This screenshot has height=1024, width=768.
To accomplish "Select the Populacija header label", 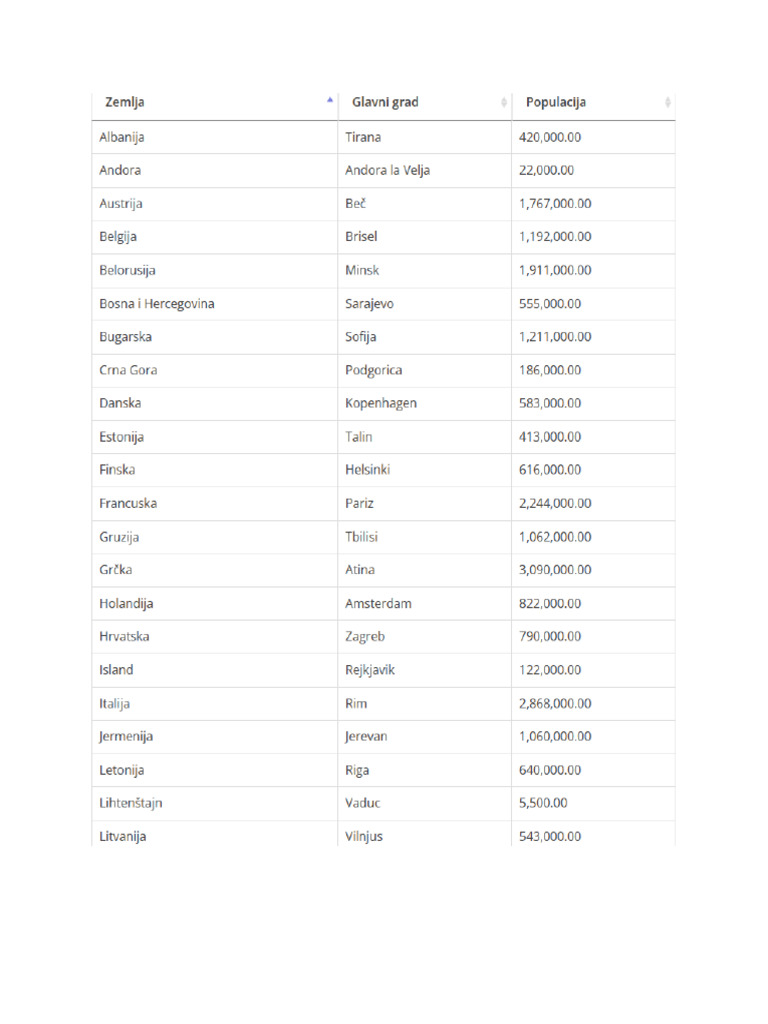I will 556,102.
